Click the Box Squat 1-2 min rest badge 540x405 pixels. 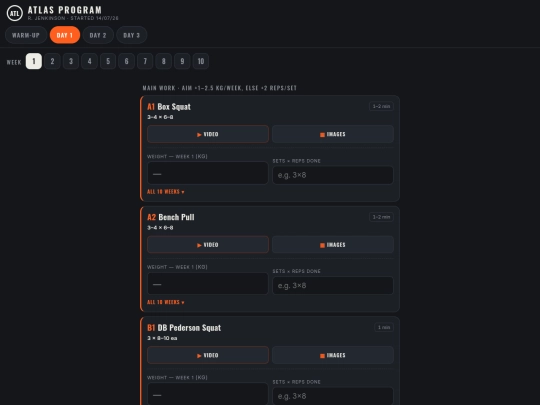point(381,106)
